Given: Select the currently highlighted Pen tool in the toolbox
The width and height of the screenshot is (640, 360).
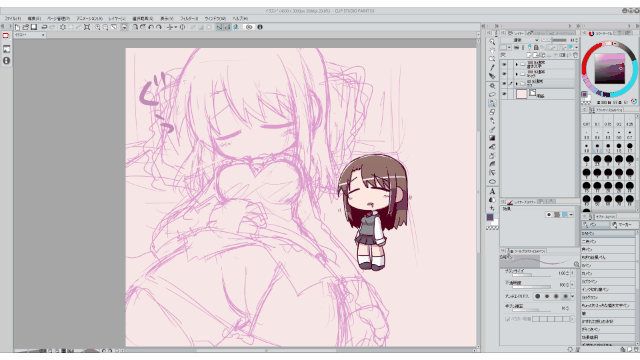Looking at the screenshot, I should coord(492,103).
